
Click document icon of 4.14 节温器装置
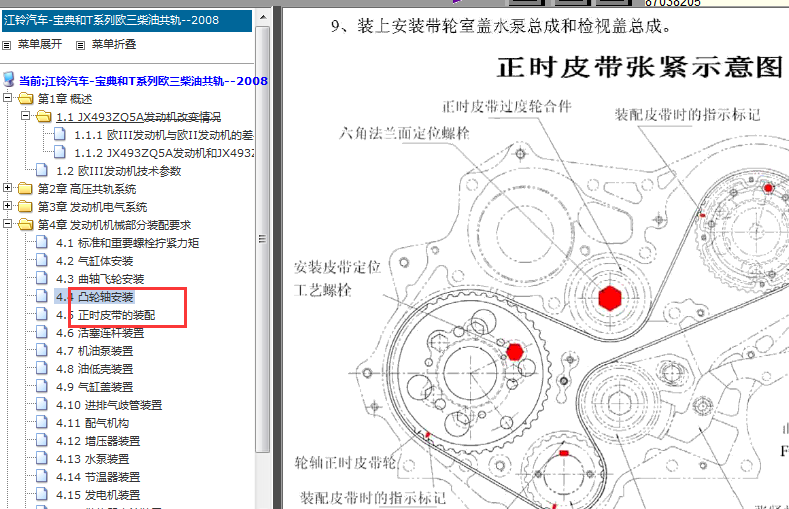pos(42,476)
